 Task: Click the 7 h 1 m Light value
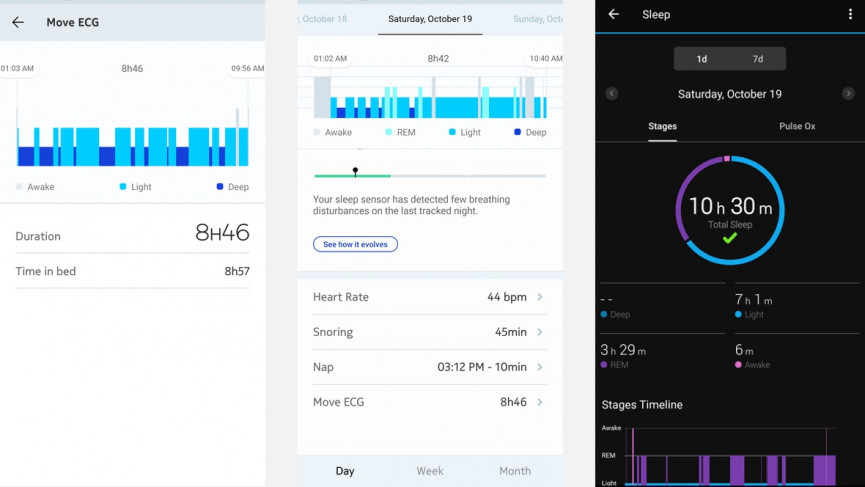point(753,299)
